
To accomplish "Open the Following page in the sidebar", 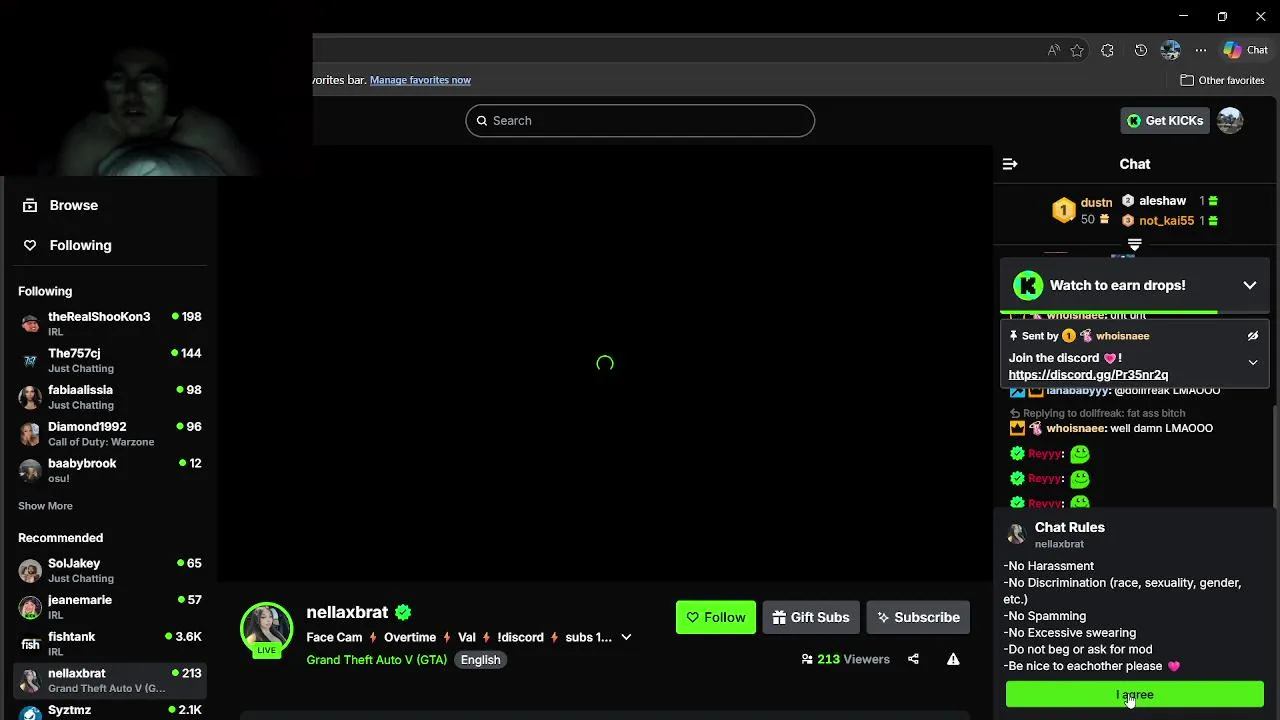I will click(66, 245).
